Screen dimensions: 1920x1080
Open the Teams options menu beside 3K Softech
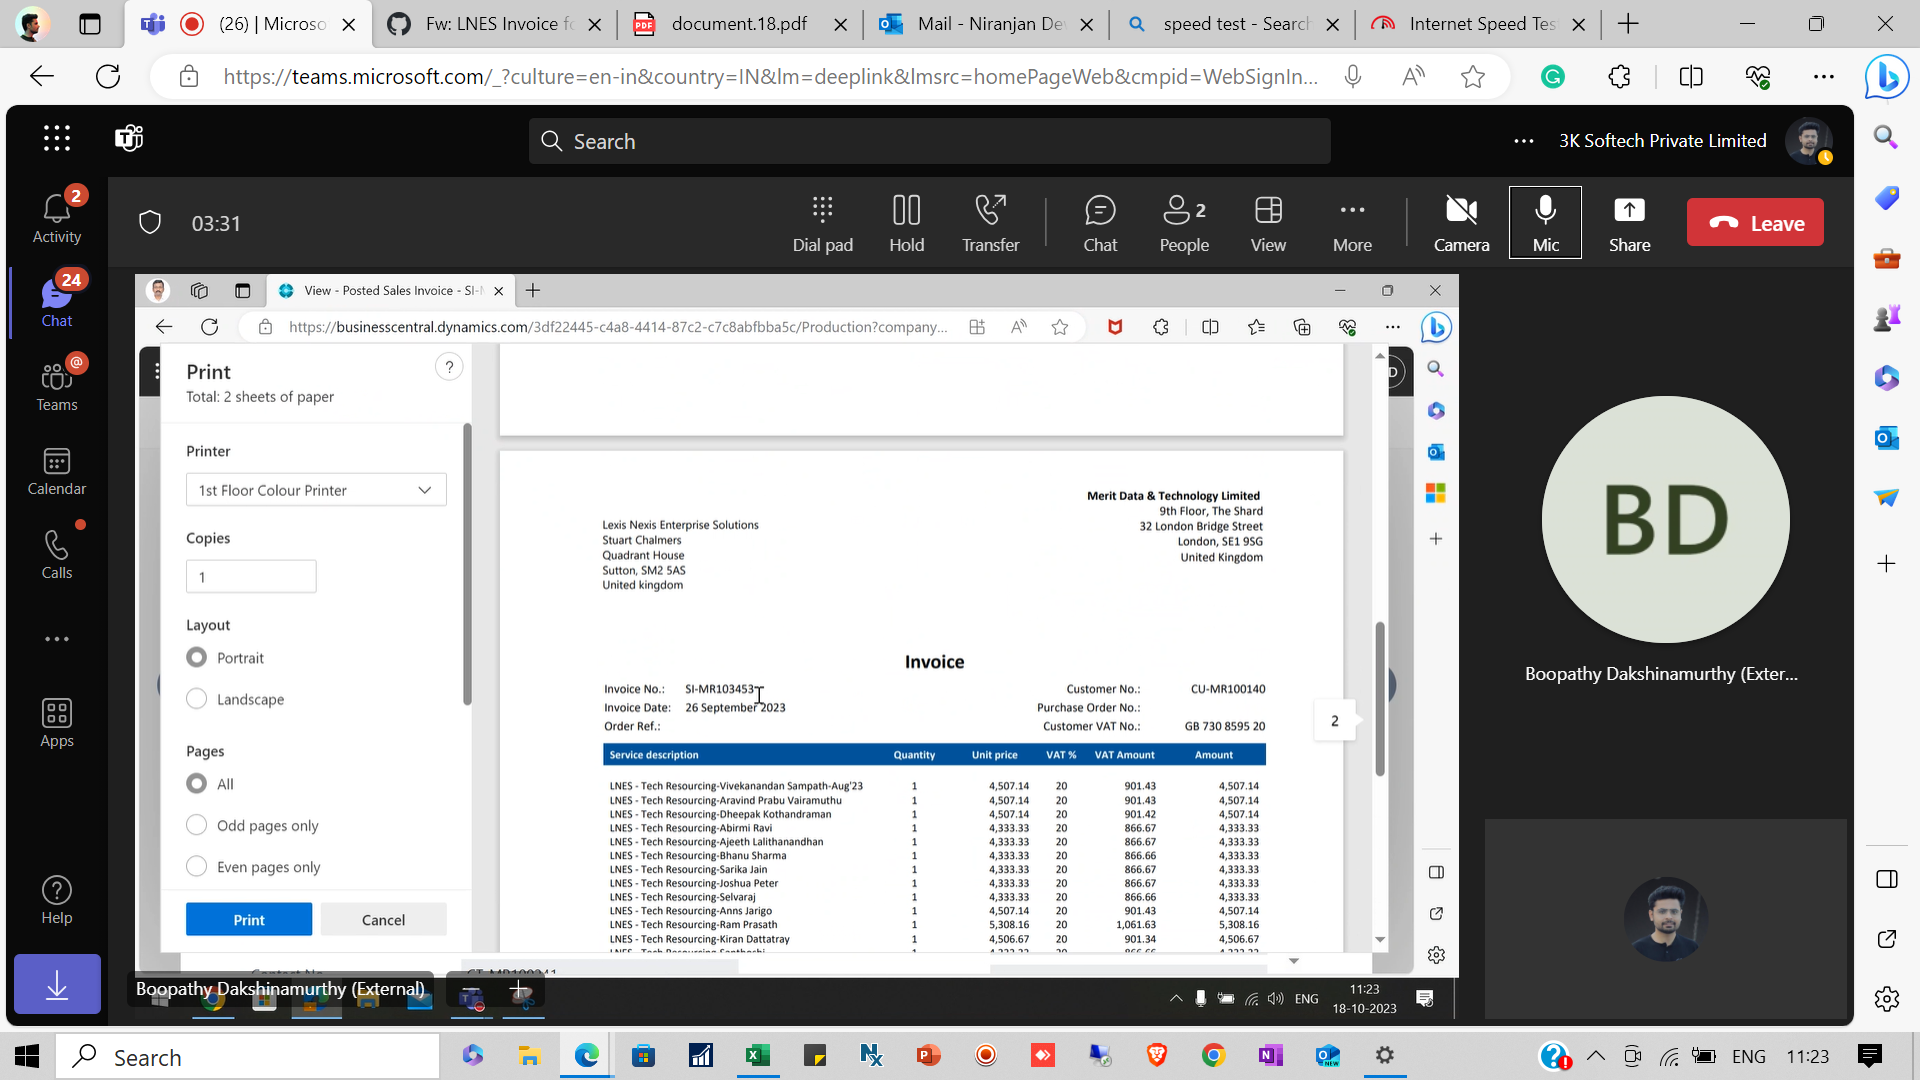pos(1523,141)
